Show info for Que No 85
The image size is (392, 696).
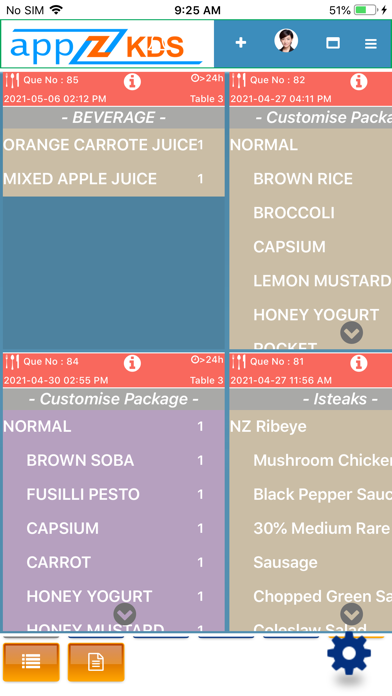[x=132, y=82]
